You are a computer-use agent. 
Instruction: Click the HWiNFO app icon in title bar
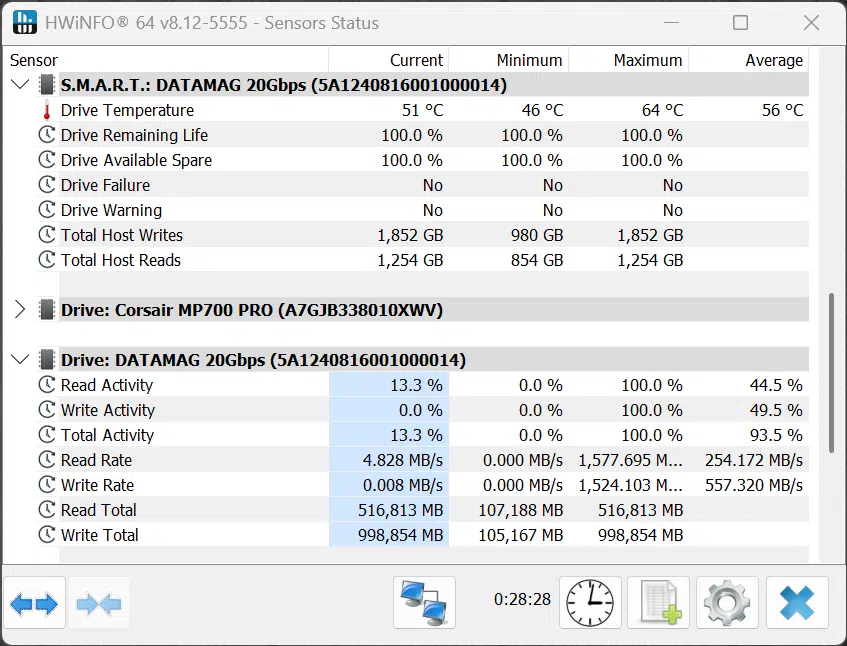click(24, 22)
